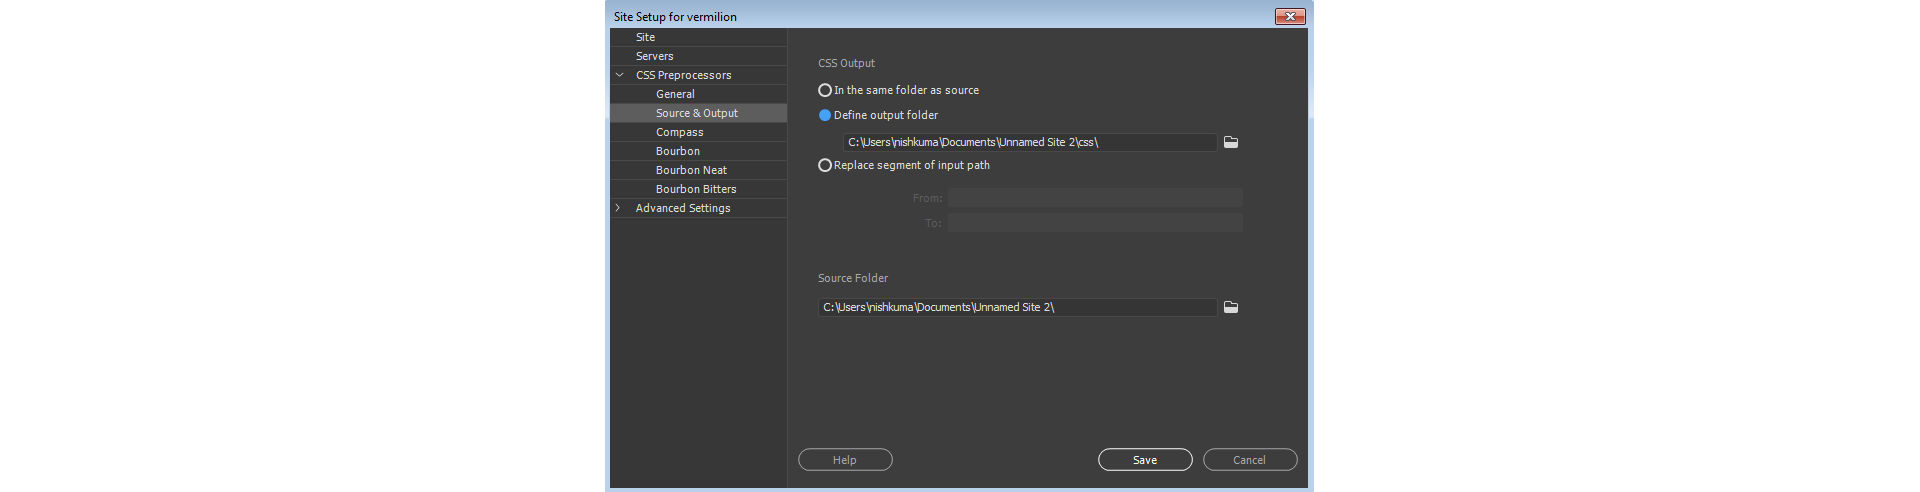The width and height of the screenshot is (1920, 492).
Task: Select the Source & Output item
Action: click(x=697, y=113)
